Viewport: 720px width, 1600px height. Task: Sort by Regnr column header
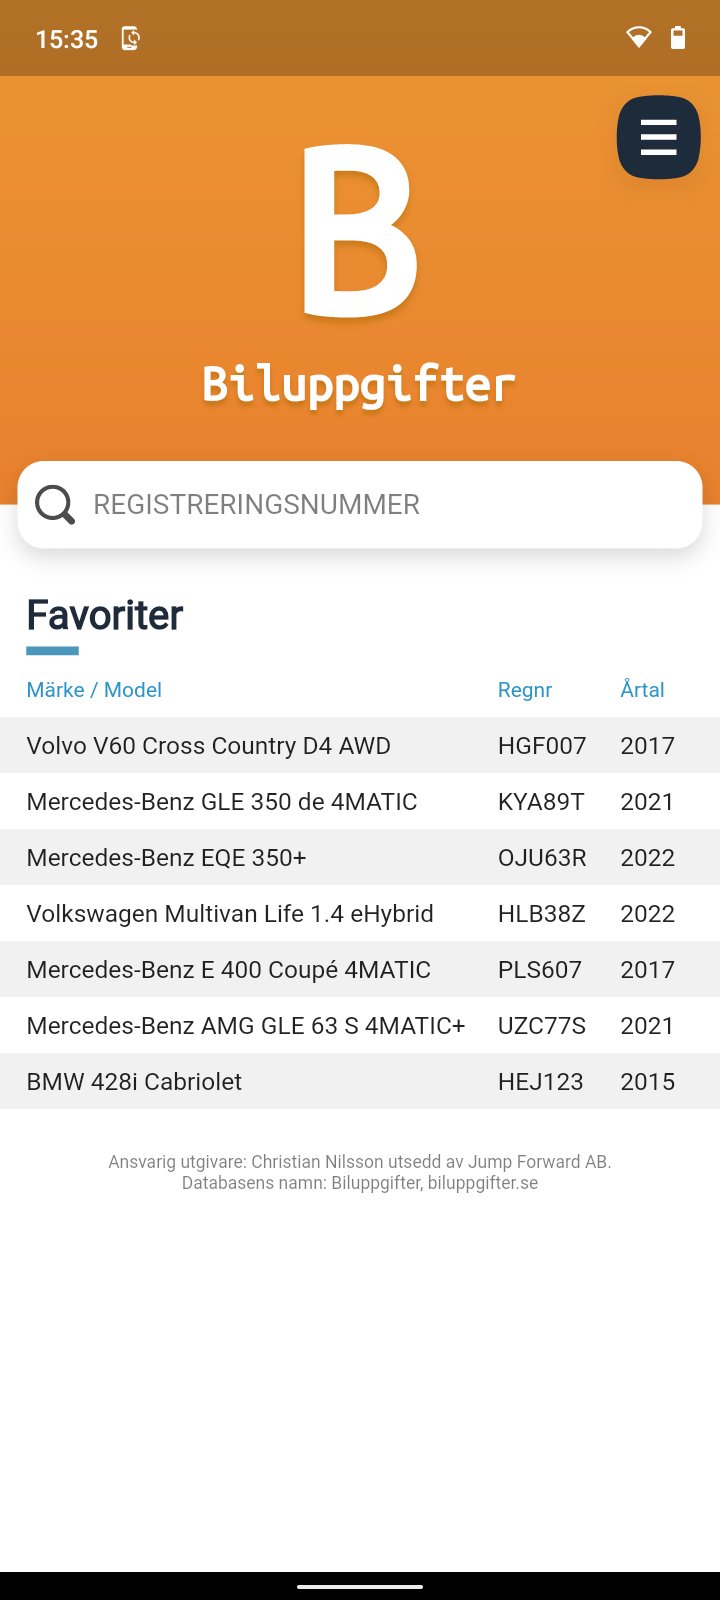(x=525, y=690)
